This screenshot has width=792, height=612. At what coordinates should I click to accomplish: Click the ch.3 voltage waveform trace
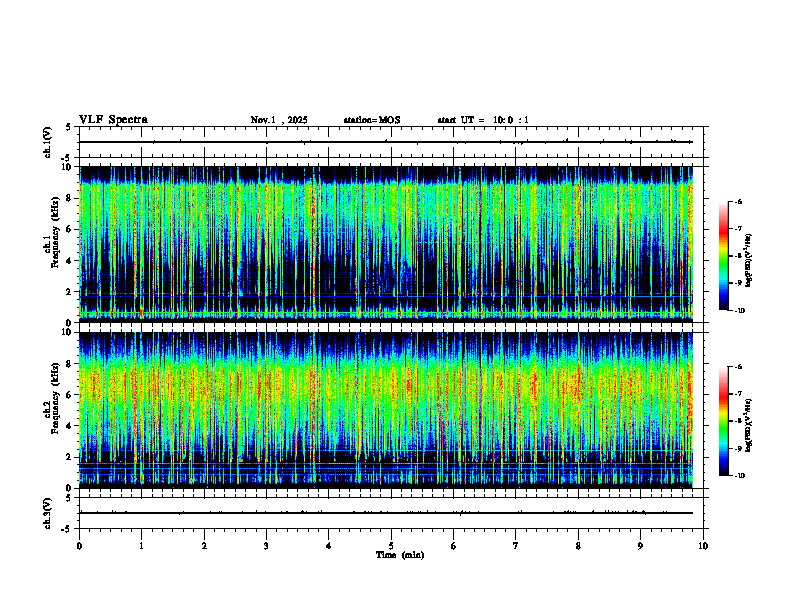click(x=386, y=513)
